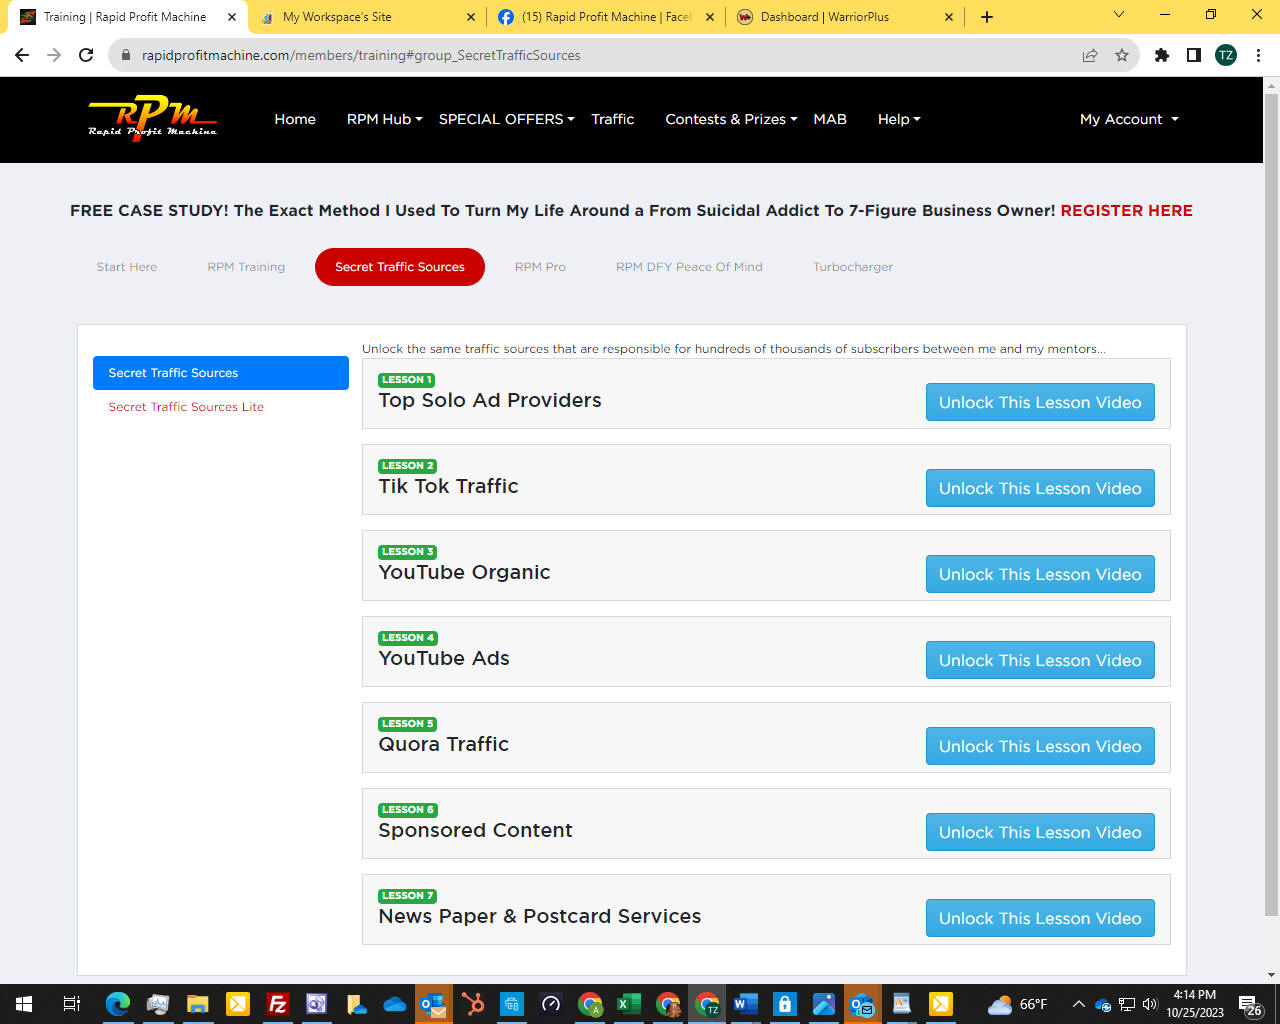This screenshot has height=1024, width=1280.
Task: Click the page vertical scrollbar
Action: 1271,504
